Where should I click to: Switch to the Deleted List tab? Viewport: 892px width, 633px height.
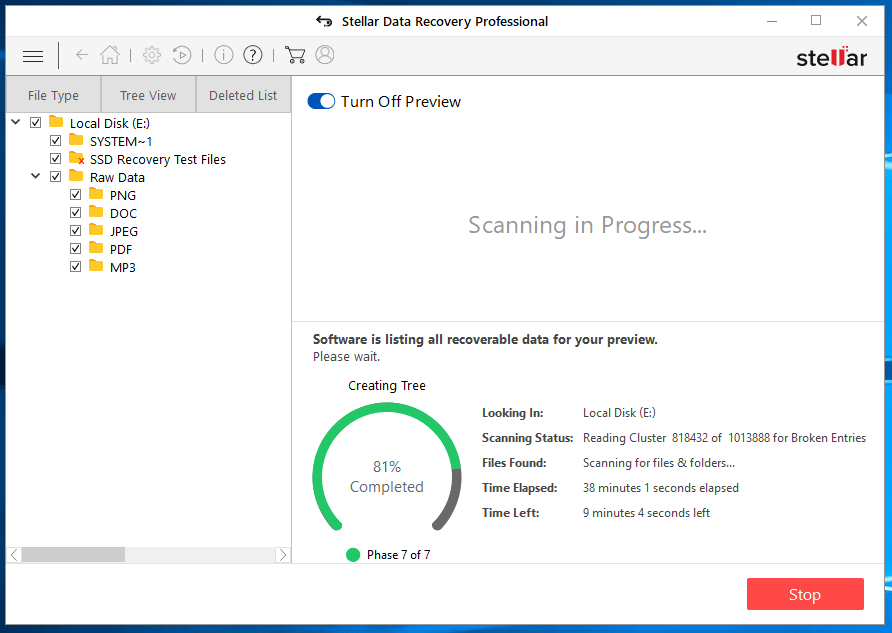click(x=243, y=95)
